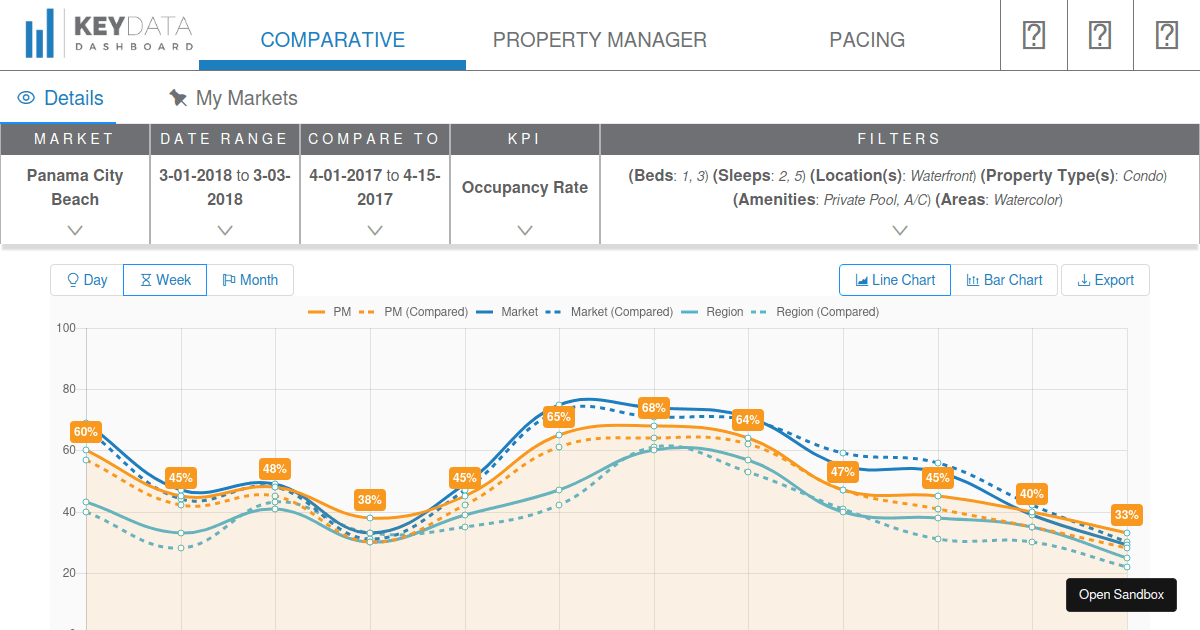Viewport: 1200px width, 630px height.
Task: Click the rightmost question mark header icon
Action: (1166, 35)
